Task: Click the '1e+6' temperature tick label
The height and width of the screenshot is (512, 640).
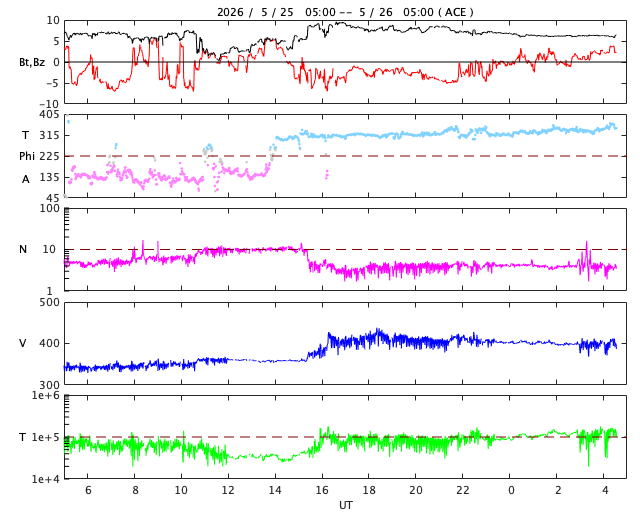Action: tap(46, 395)
